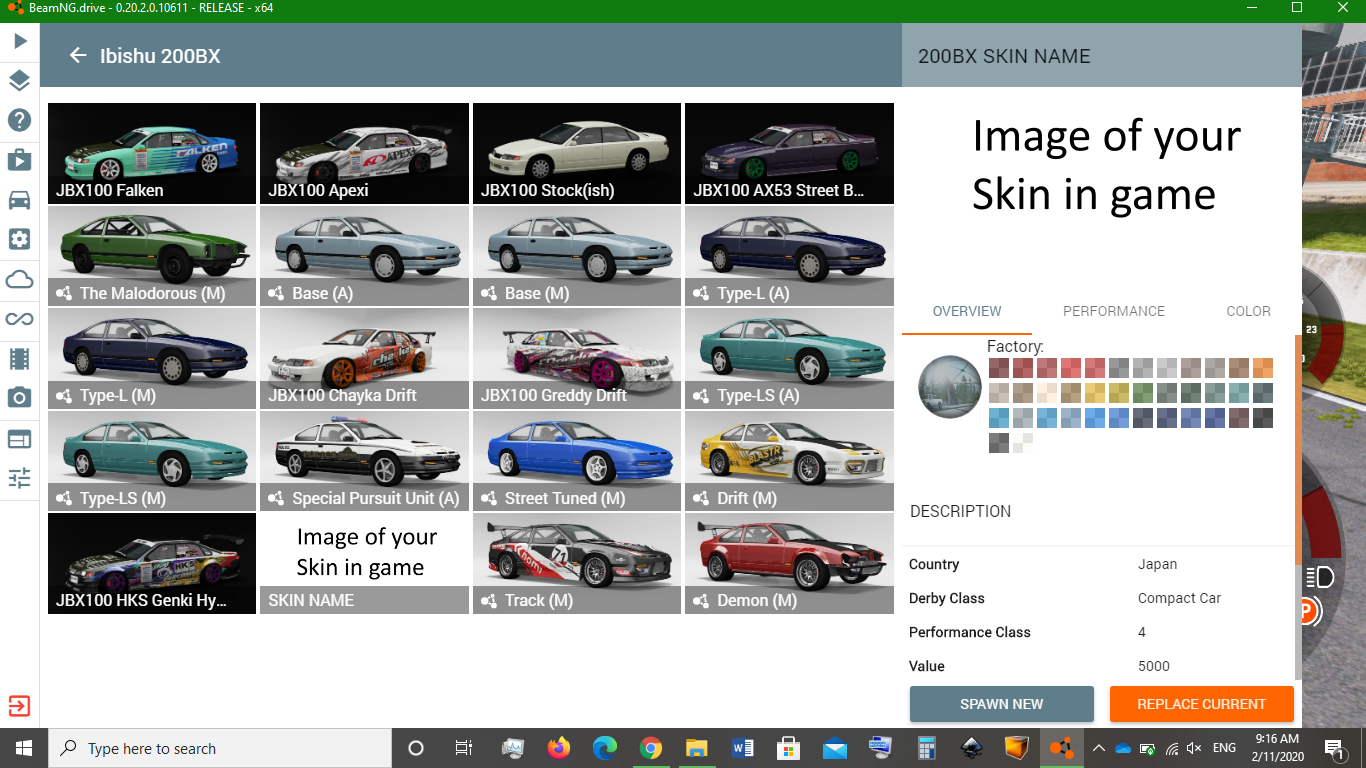Select the Base (M) configuration
1366x768 pixels.
577,256
